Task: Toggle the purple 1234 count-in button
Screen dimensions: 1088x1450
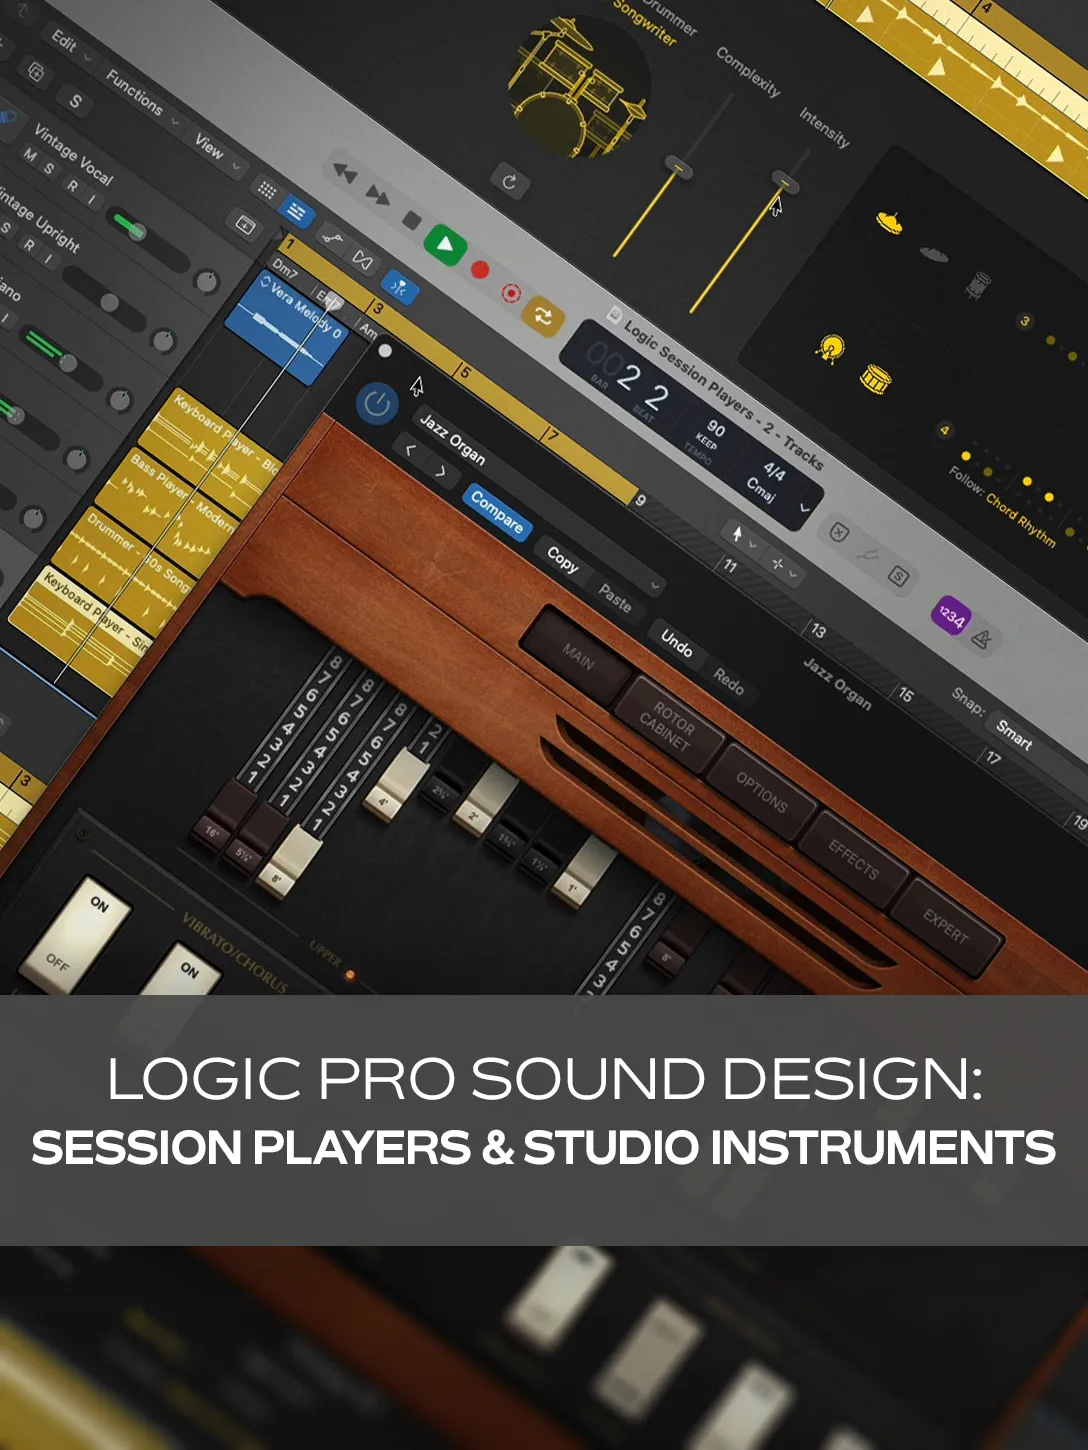Action: click(950, 615)
